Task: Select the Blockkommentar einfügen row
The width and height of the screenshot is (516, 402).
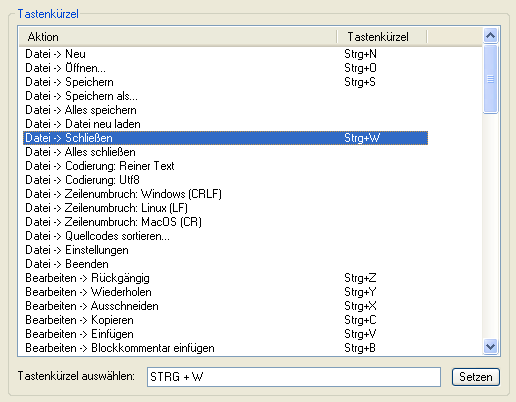Action: click(x=225, y=348)
